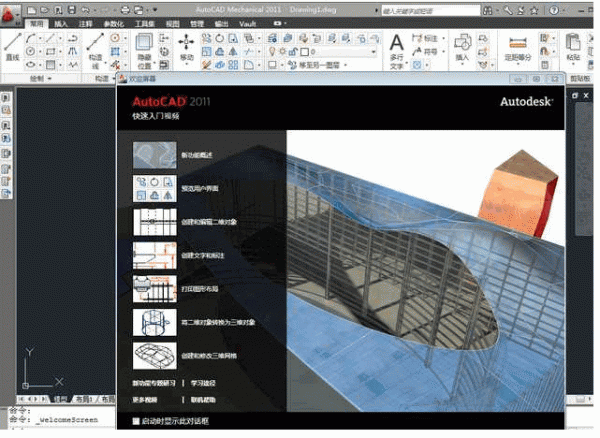The height and width of the screenshot is (438, 600).
Task: Select the Construction line (构造线) tool
Action: (95, 51)
